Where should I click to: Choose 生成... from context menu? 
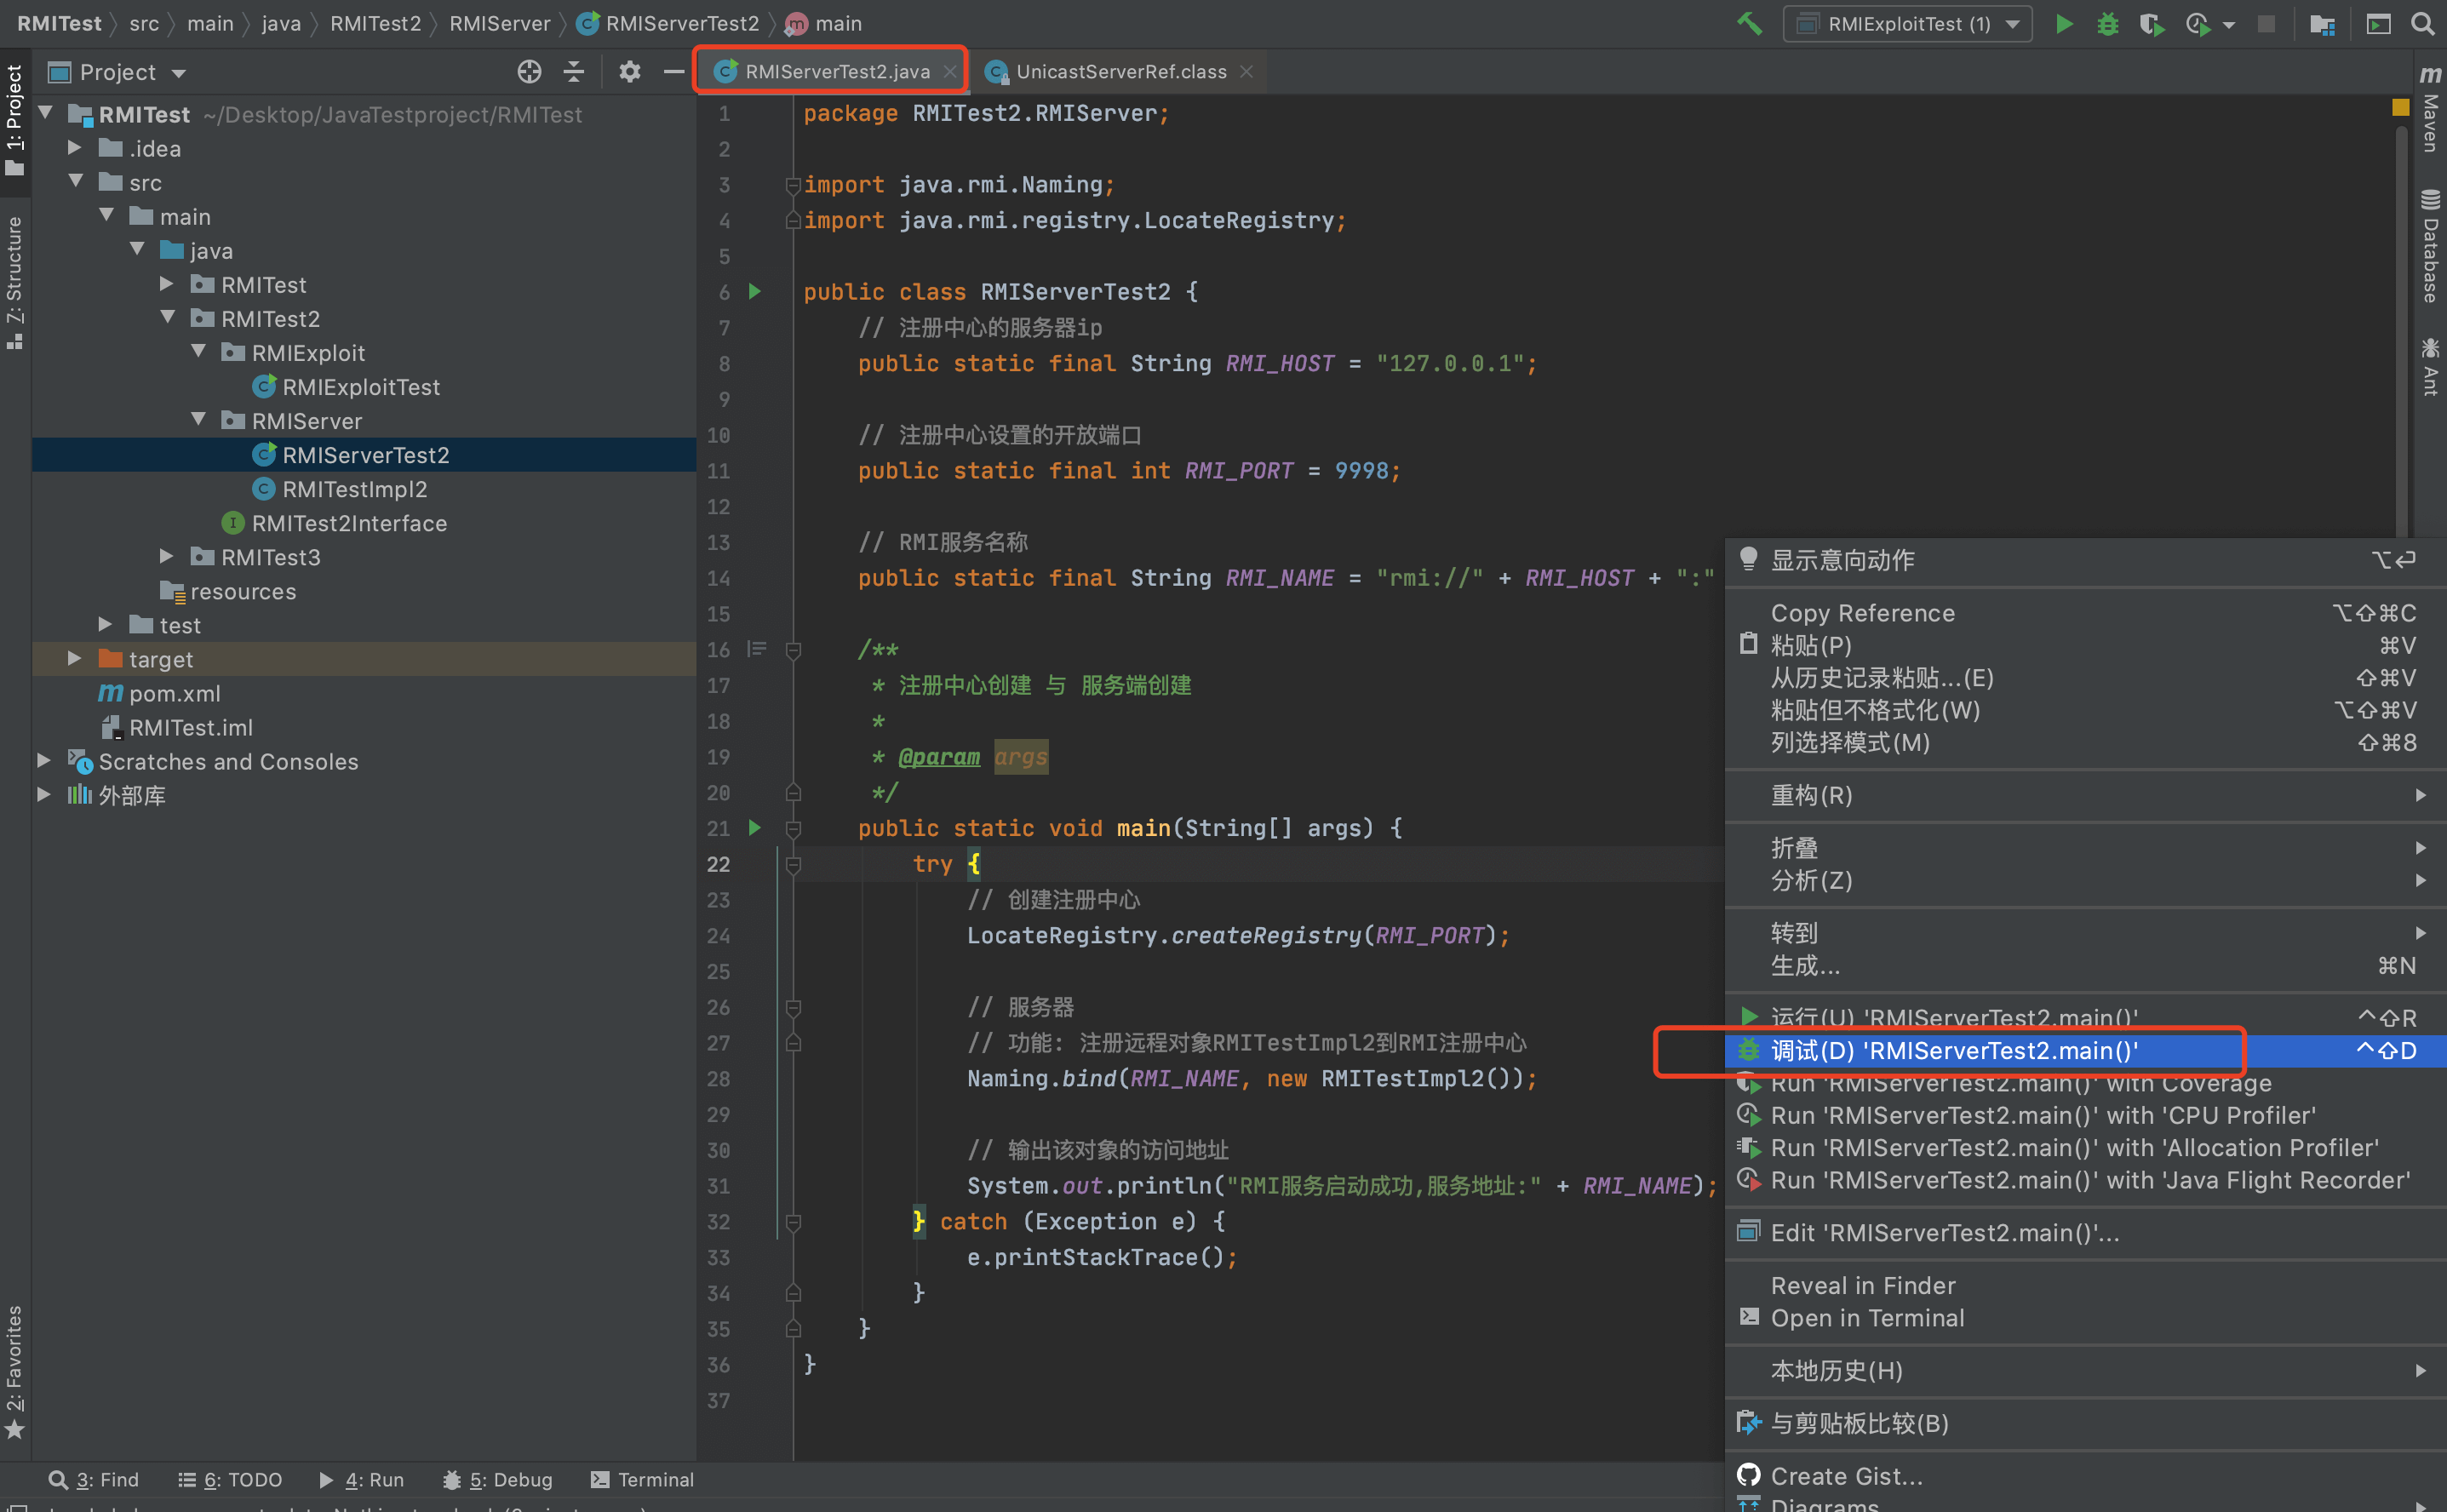point(2085,965)
